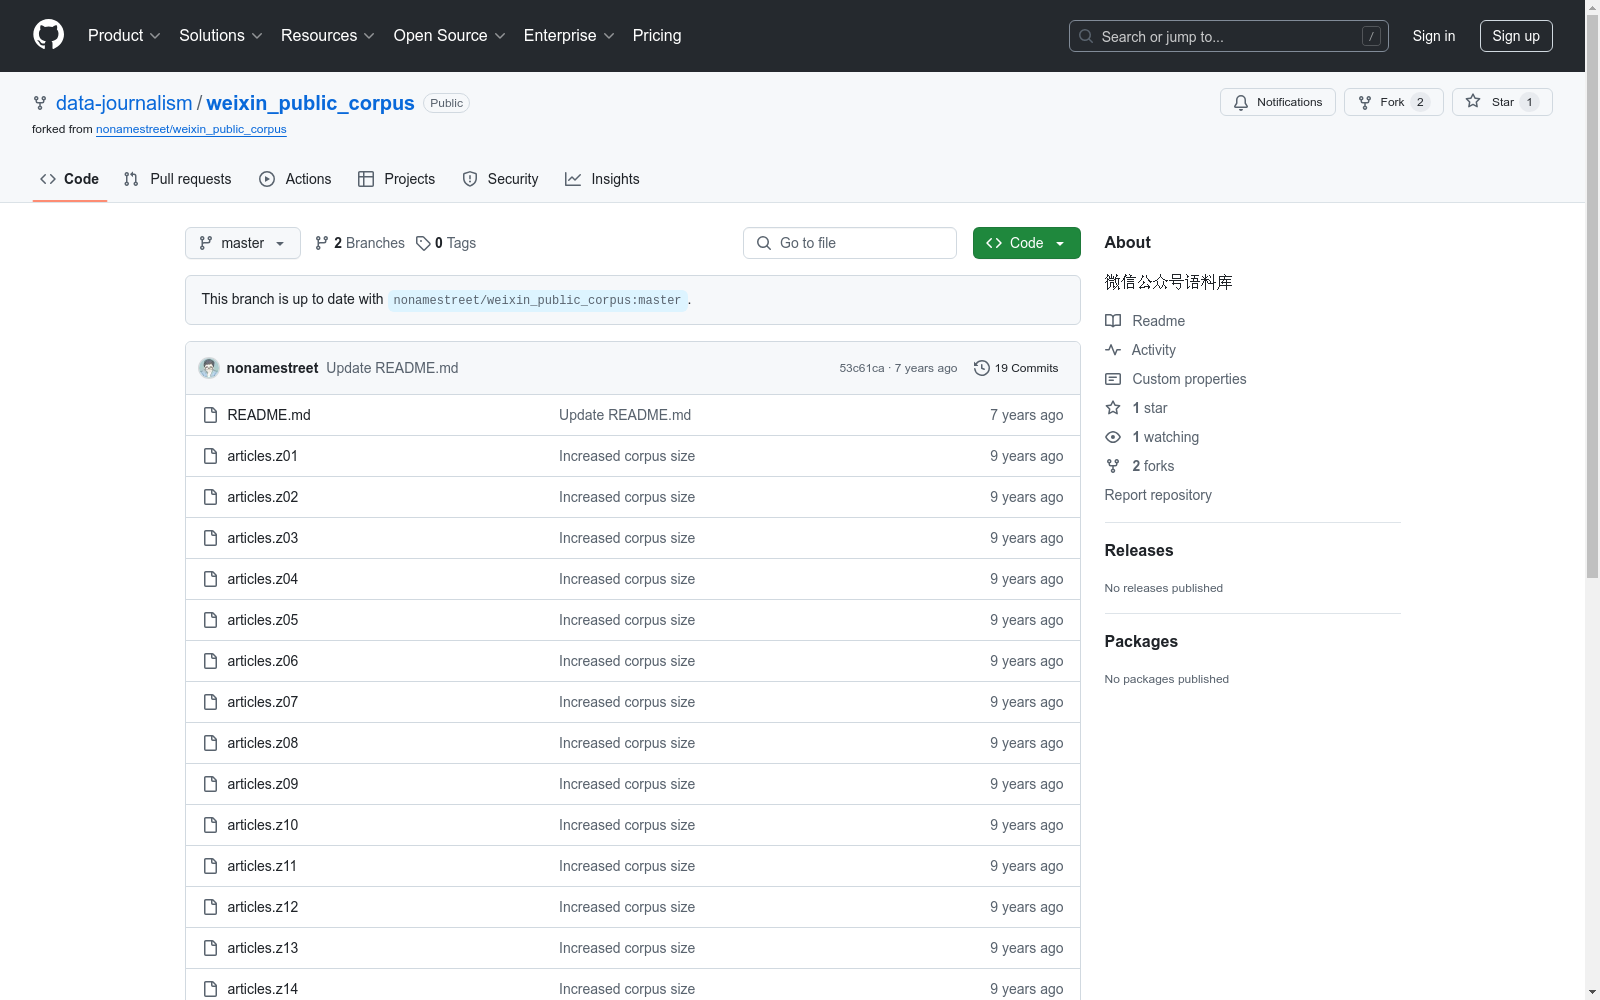Open the Packages heading link
This screenshot has width=1600, height=1000.
(1141, 642)
